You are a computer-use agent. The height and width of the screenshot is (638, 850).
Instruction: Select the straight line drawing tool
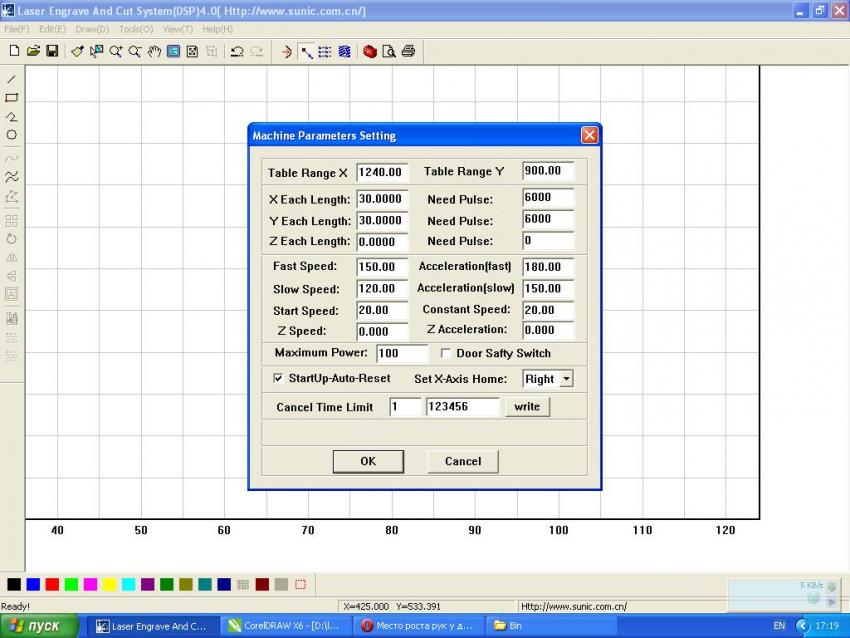(12, 79)
